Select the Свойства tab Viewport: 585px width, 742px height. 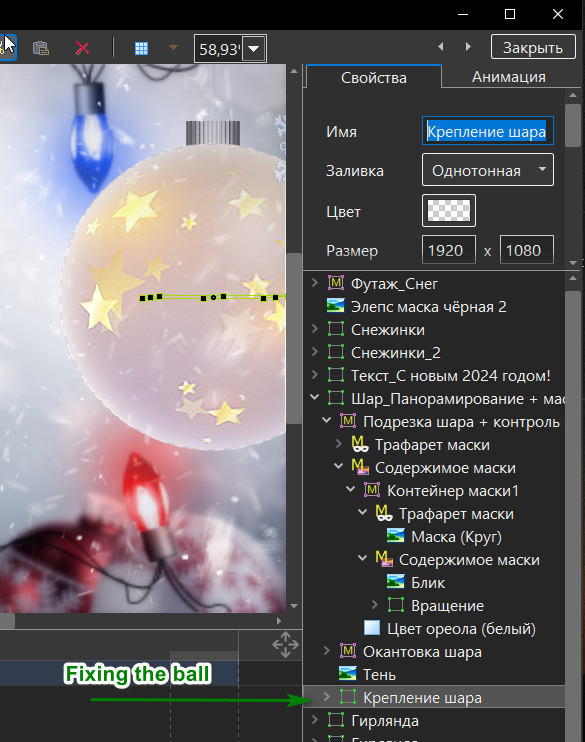373,77
